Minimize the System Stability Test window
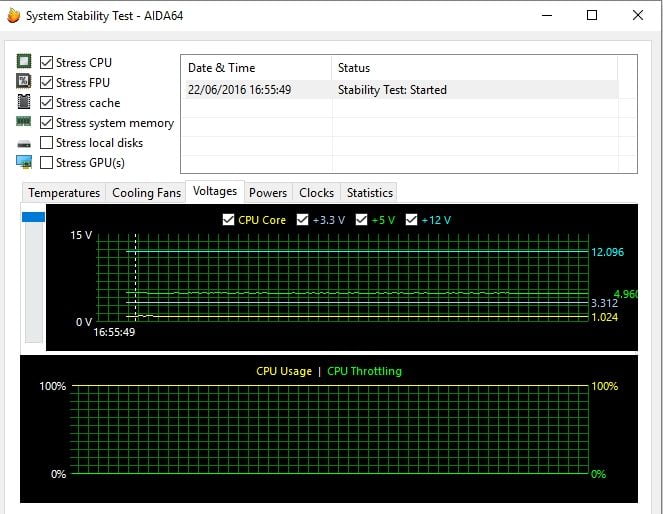Image resolution: width=663 pixels, height=514 pixels. pos(547,16)
